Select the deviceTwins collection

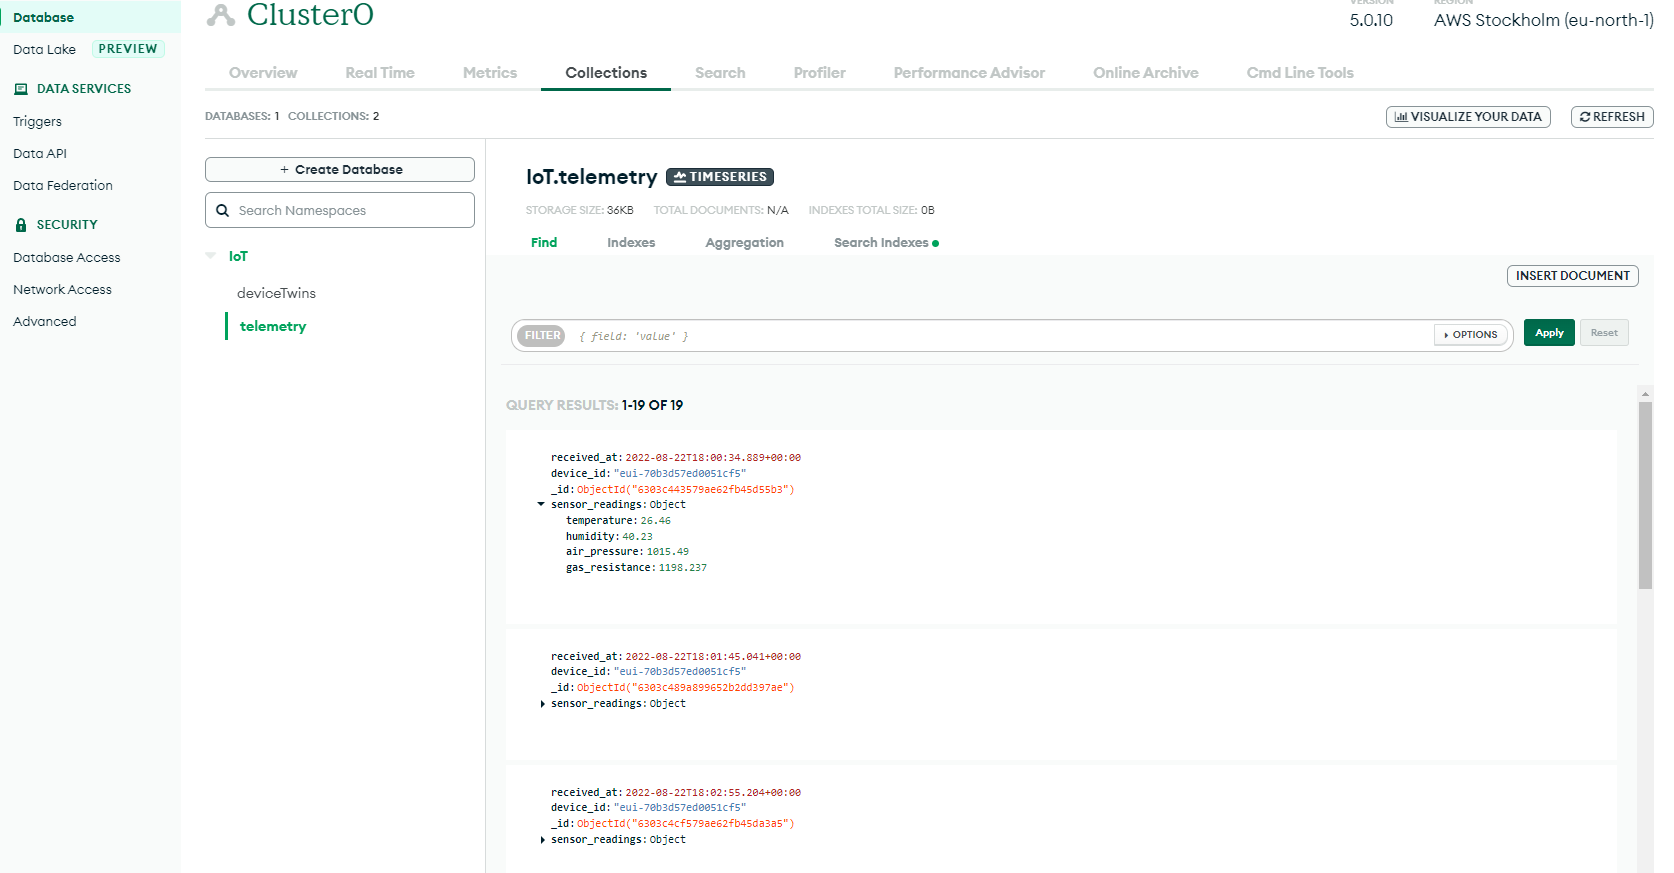click(x=276, y=294)
